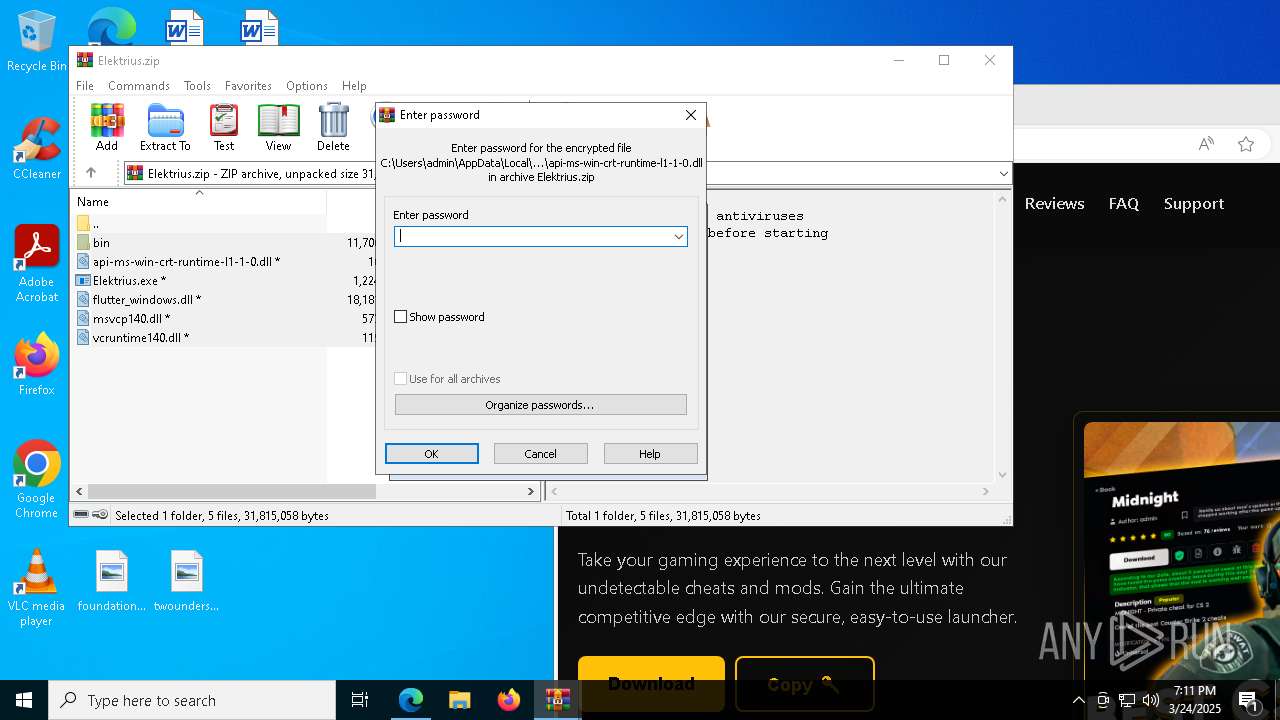Expand the archive path dropdown arrow

point(1003,174)
